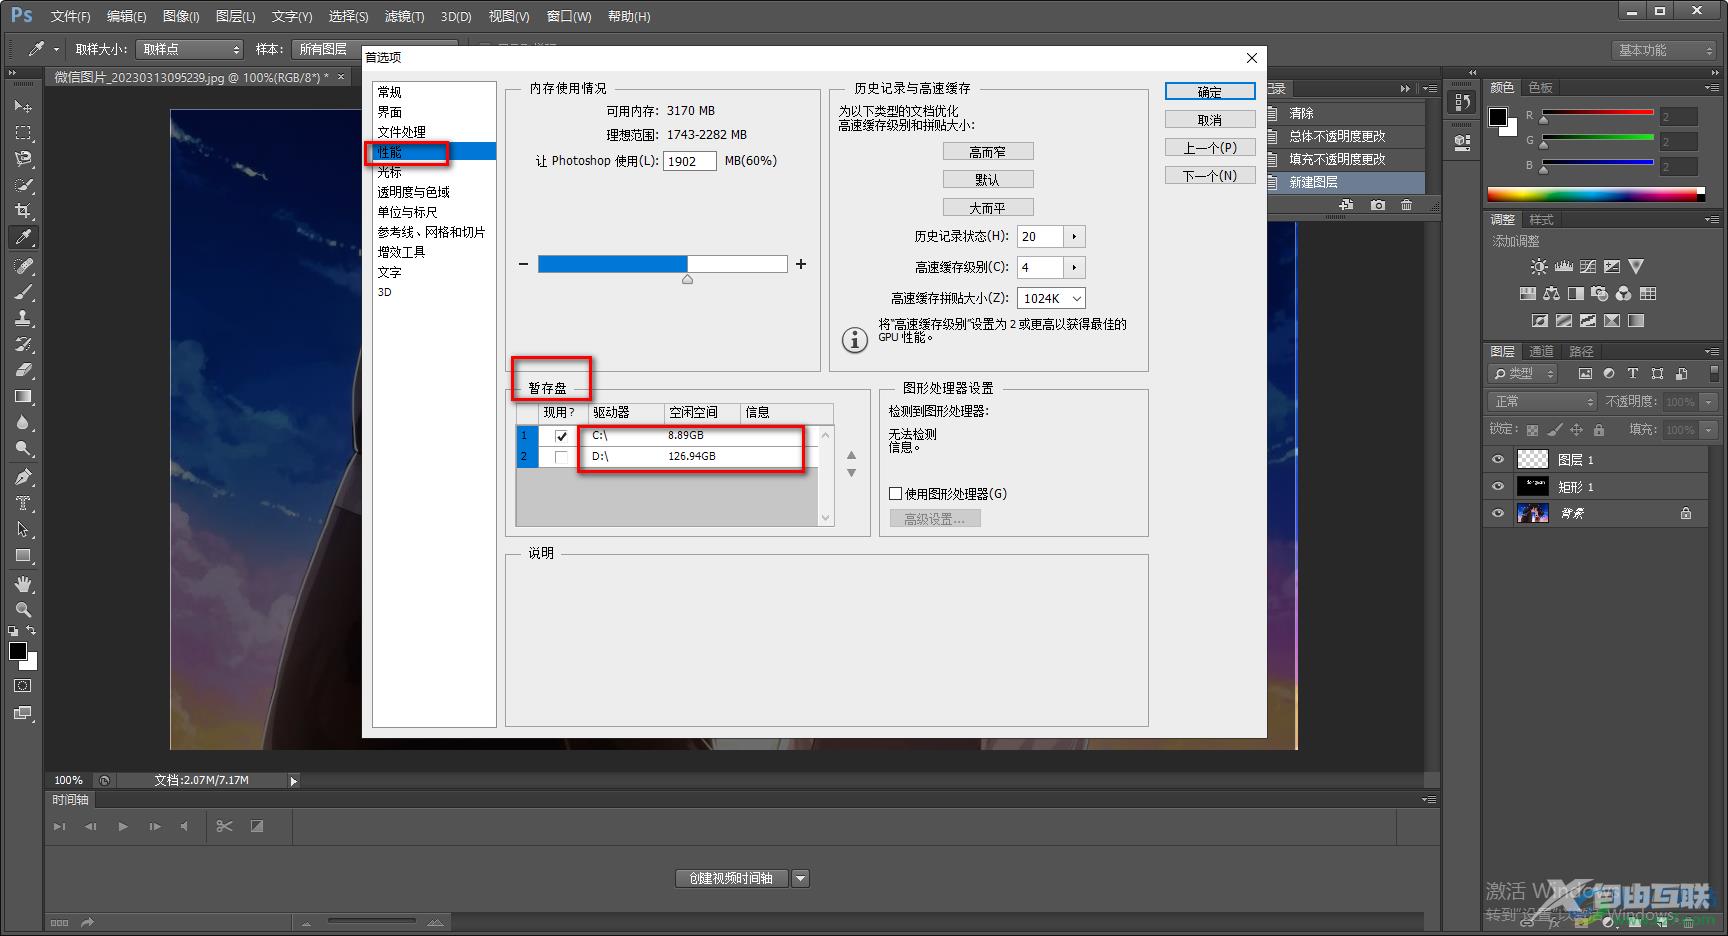Open 高速缓存级别 arrow stepper

click(1074, 268)
